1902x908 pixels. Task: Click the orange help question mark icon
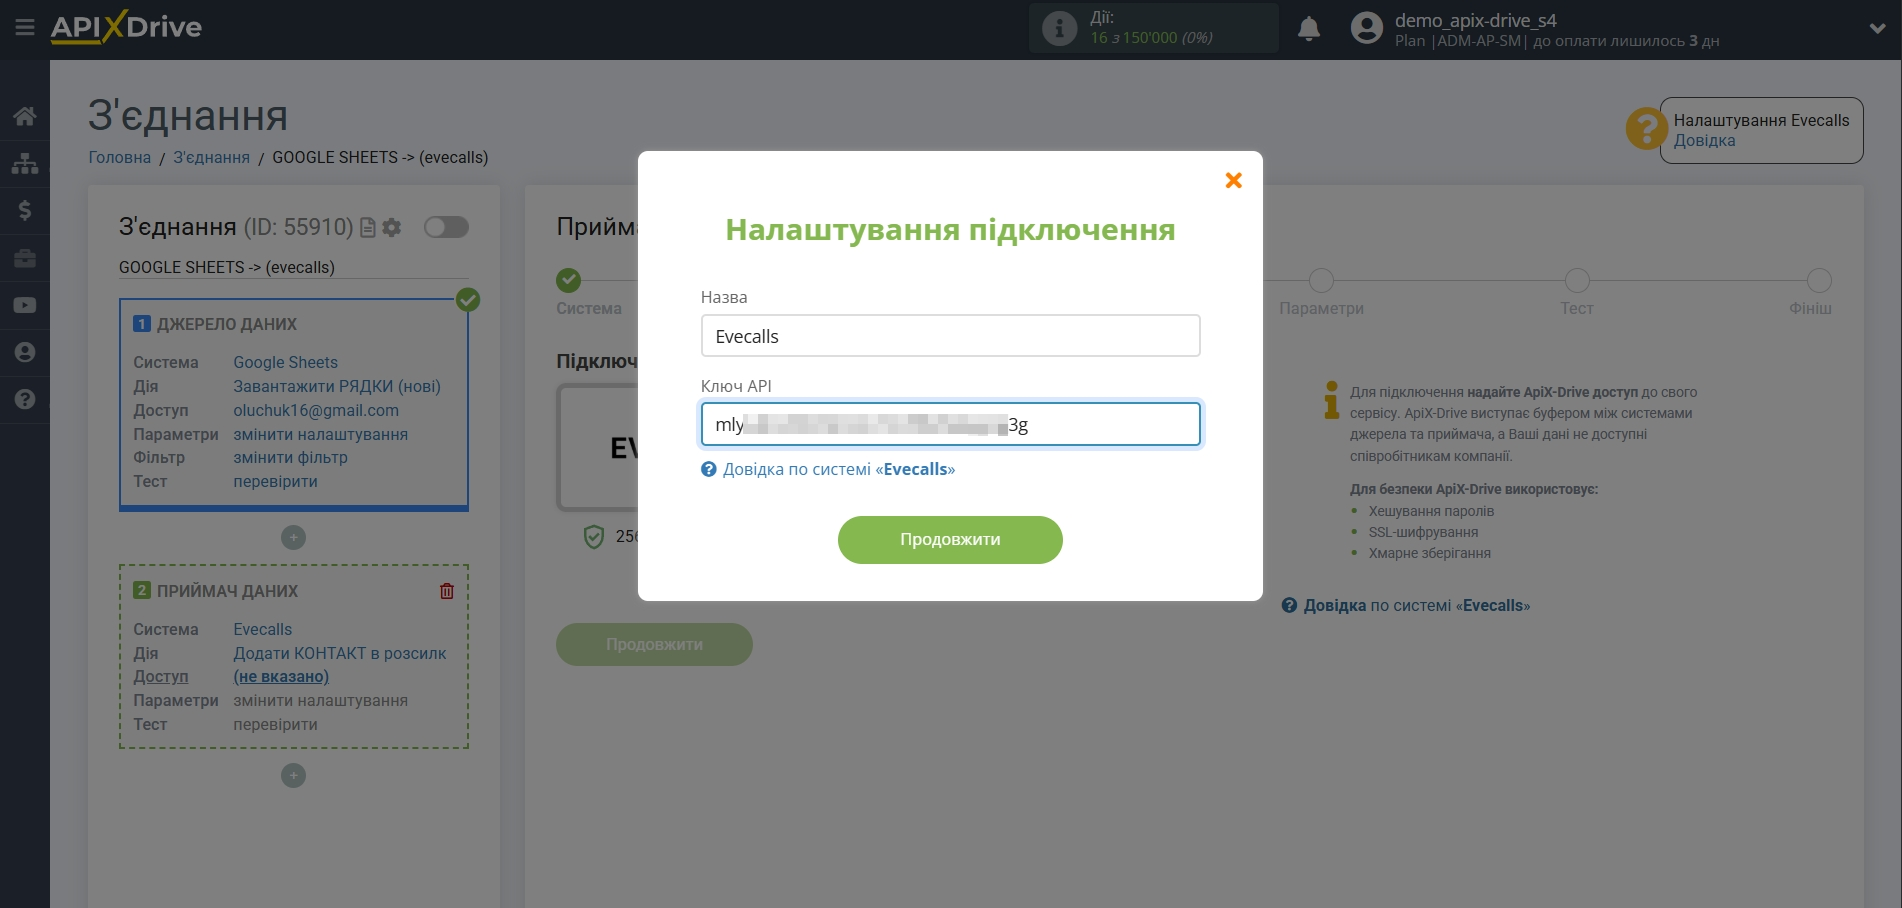(x=1646, y=129)
